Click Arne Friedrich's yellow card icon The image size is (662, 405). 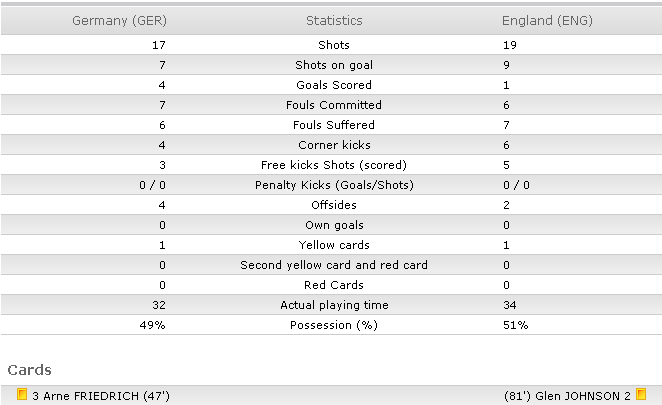click(22, 394)
